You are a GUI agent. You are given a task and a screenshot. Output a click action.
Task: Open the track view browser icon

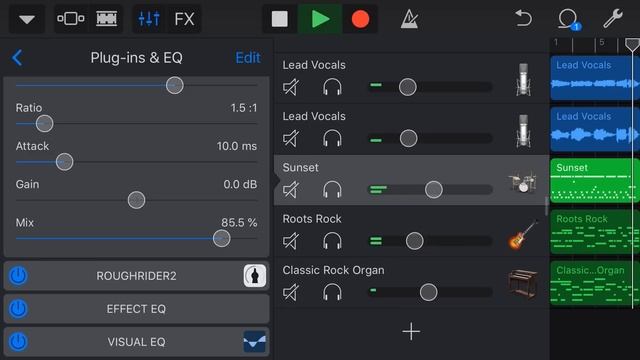71,19
